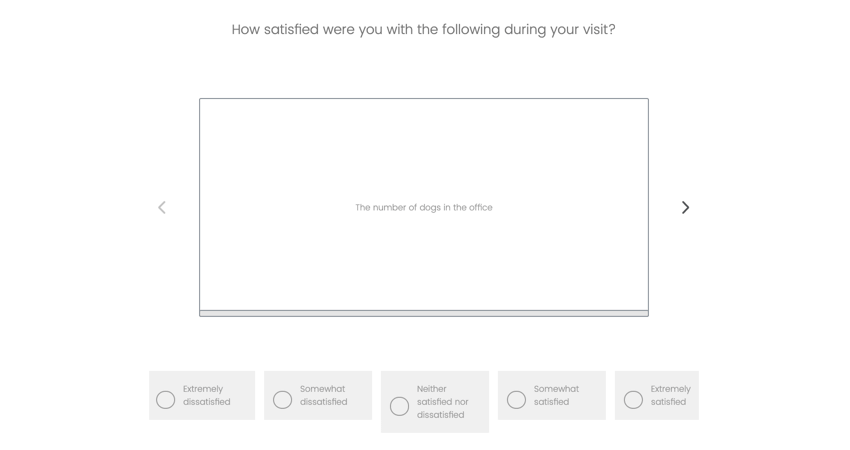Mark the 'Somewhat satisfied' radio circle
Viewport: 850px width, 450px height.
click(x=516, y=400)
